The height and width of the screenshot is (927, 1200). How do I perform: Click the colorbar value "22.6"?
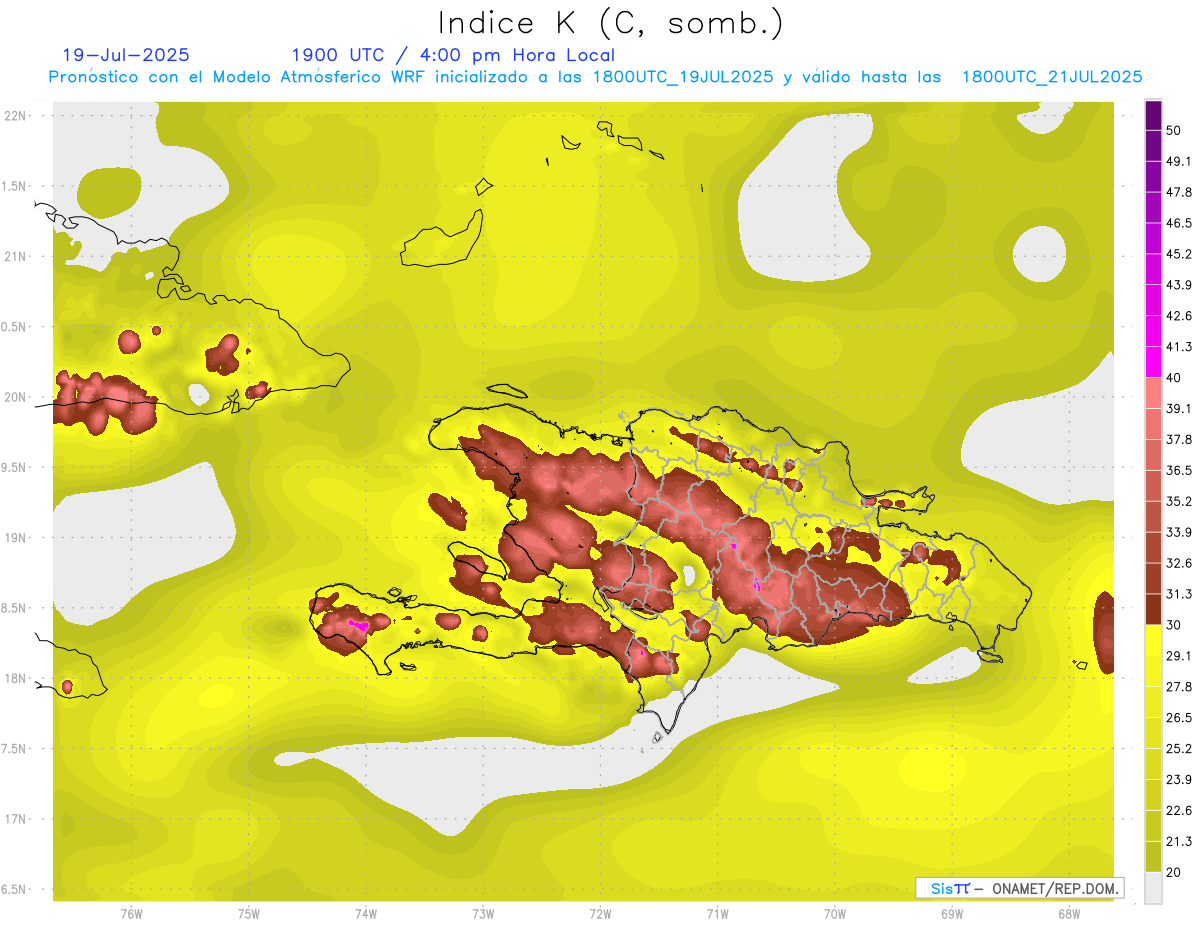point(1179,811)
